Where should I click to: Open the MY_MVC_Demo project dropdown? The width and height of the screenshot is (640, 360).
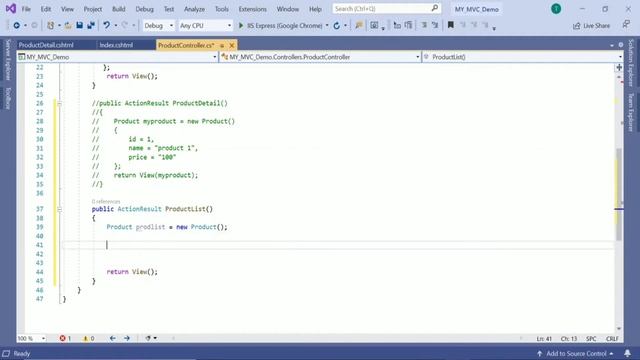point(117,57)
